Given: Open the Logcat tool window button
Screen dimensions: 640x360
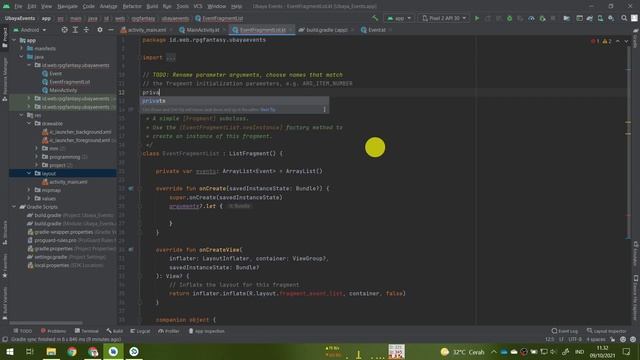Looking at the screenshot, I should tap(140, 331).
